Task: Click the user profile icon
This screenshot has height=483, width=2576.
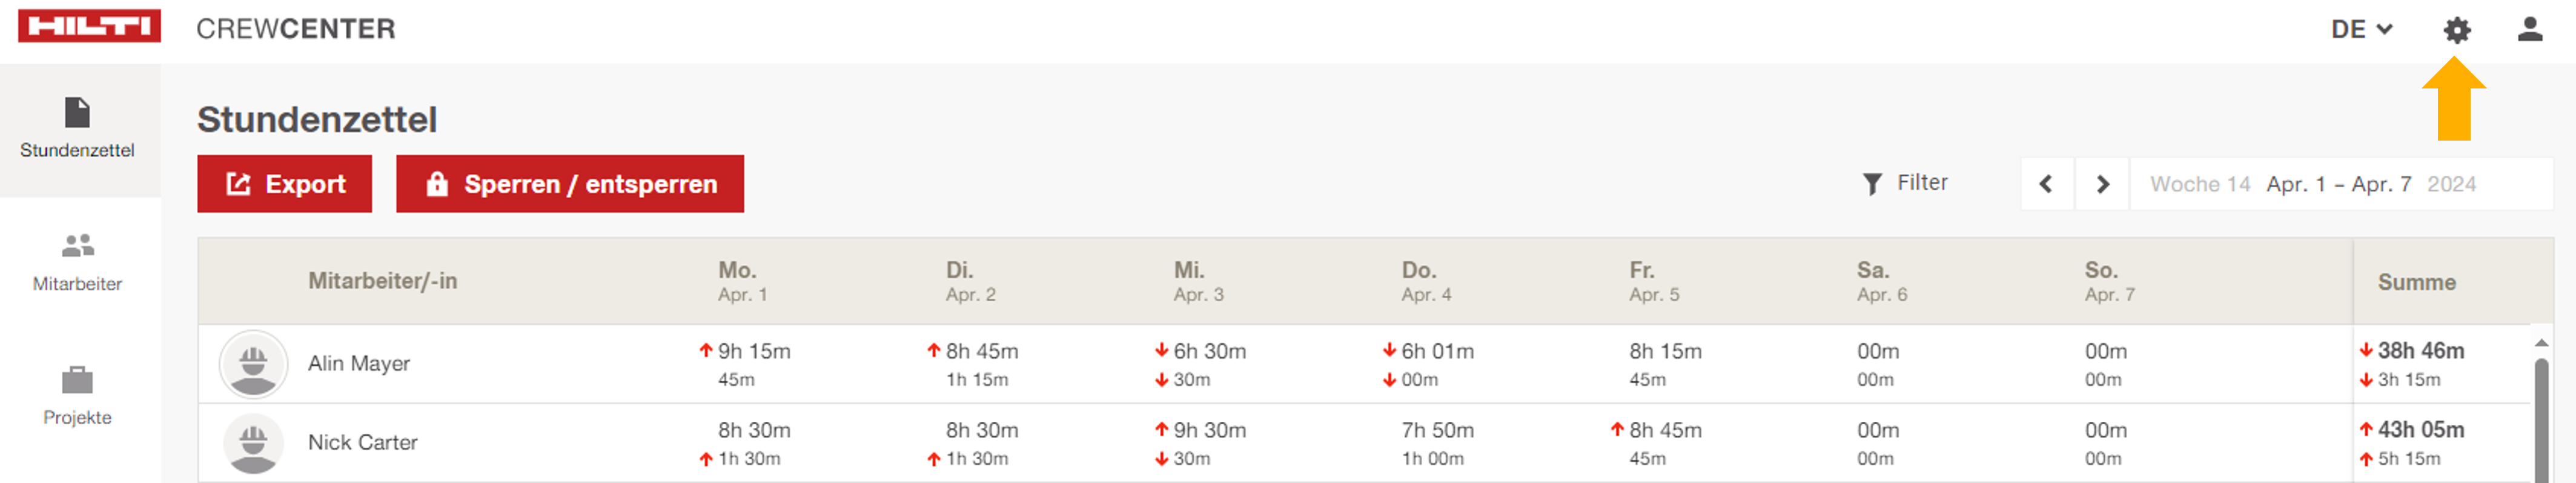Action: click(x=2530, y=29)
